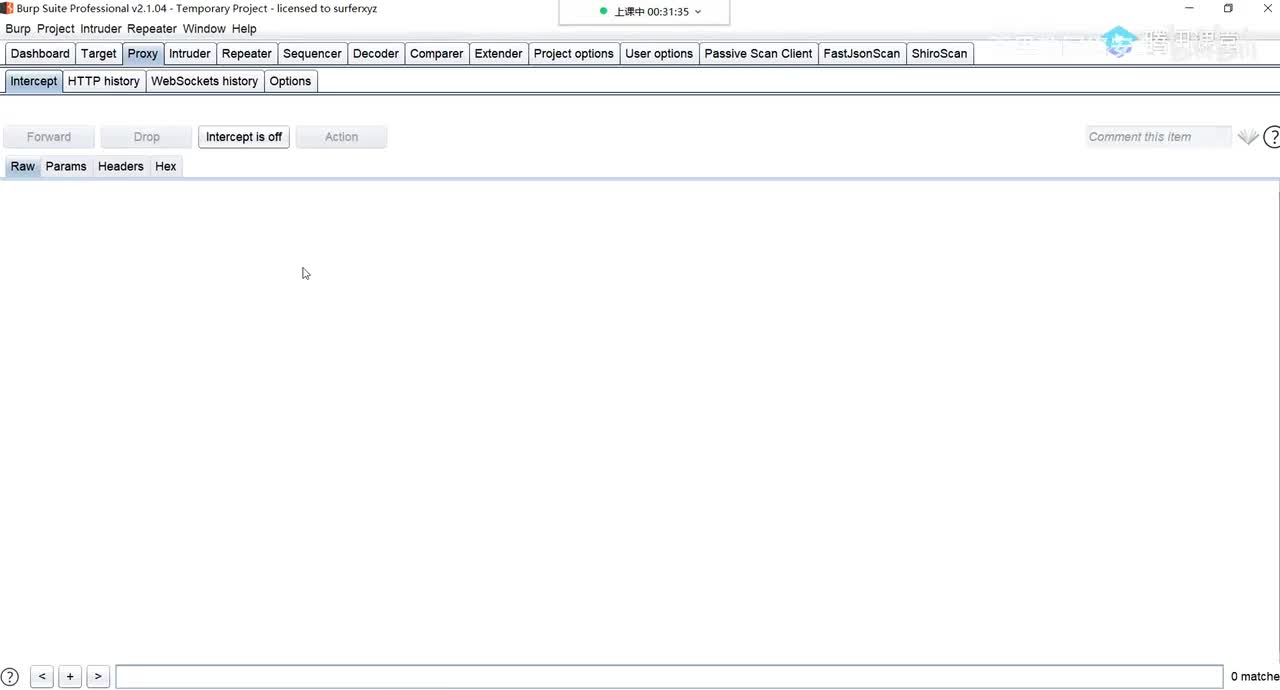
Task: Click the next match > button
Action: [x=98, y=677]
